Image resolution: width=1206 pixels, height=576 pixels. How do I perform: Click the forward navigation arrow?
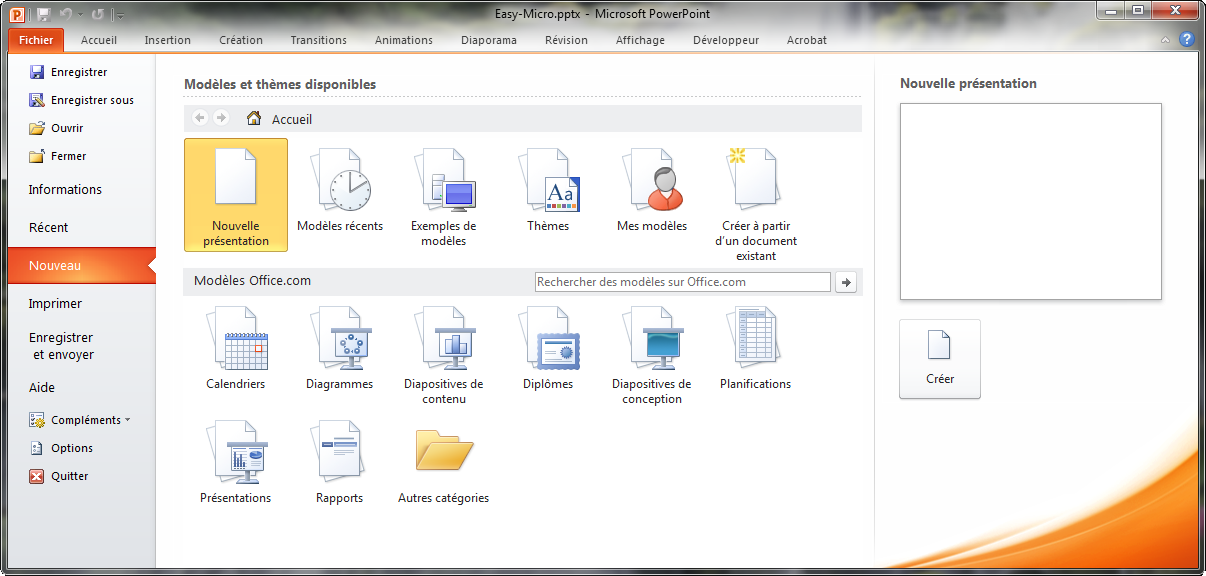pyautogui.click(x=221, y=118)
